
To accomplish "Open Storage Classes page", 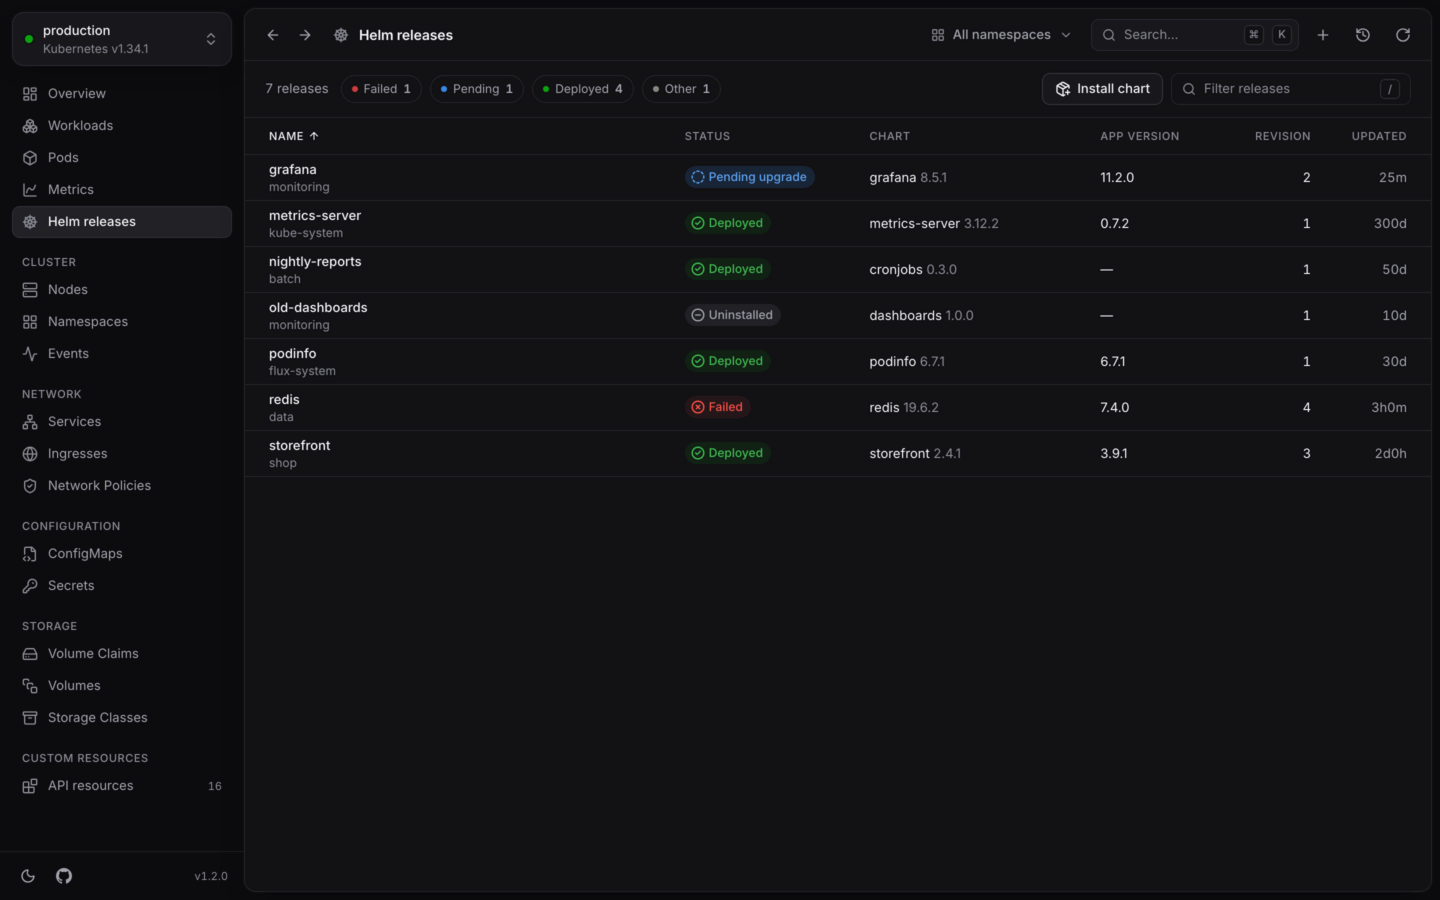I will [x=122, y=718].
